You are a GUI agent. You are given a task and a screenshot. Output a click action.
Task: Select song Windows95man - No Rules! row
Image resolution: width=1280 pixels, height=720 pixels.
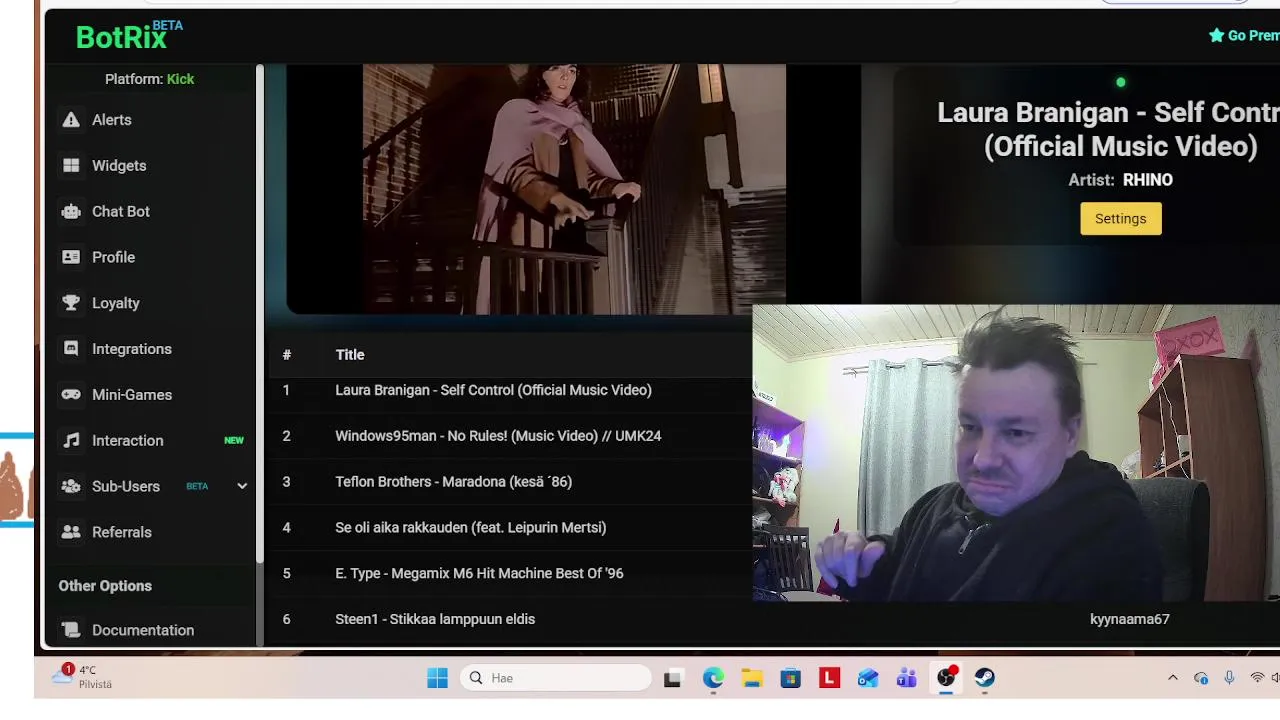510,436
